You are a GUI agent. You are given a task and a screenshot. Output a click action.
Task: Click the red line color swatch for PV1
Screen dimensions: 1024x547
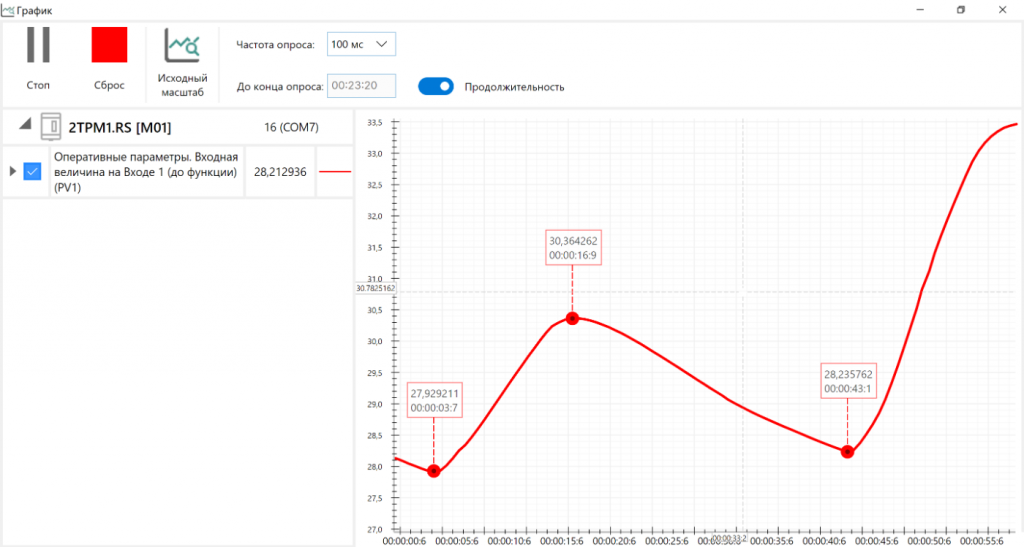point(335,172)
